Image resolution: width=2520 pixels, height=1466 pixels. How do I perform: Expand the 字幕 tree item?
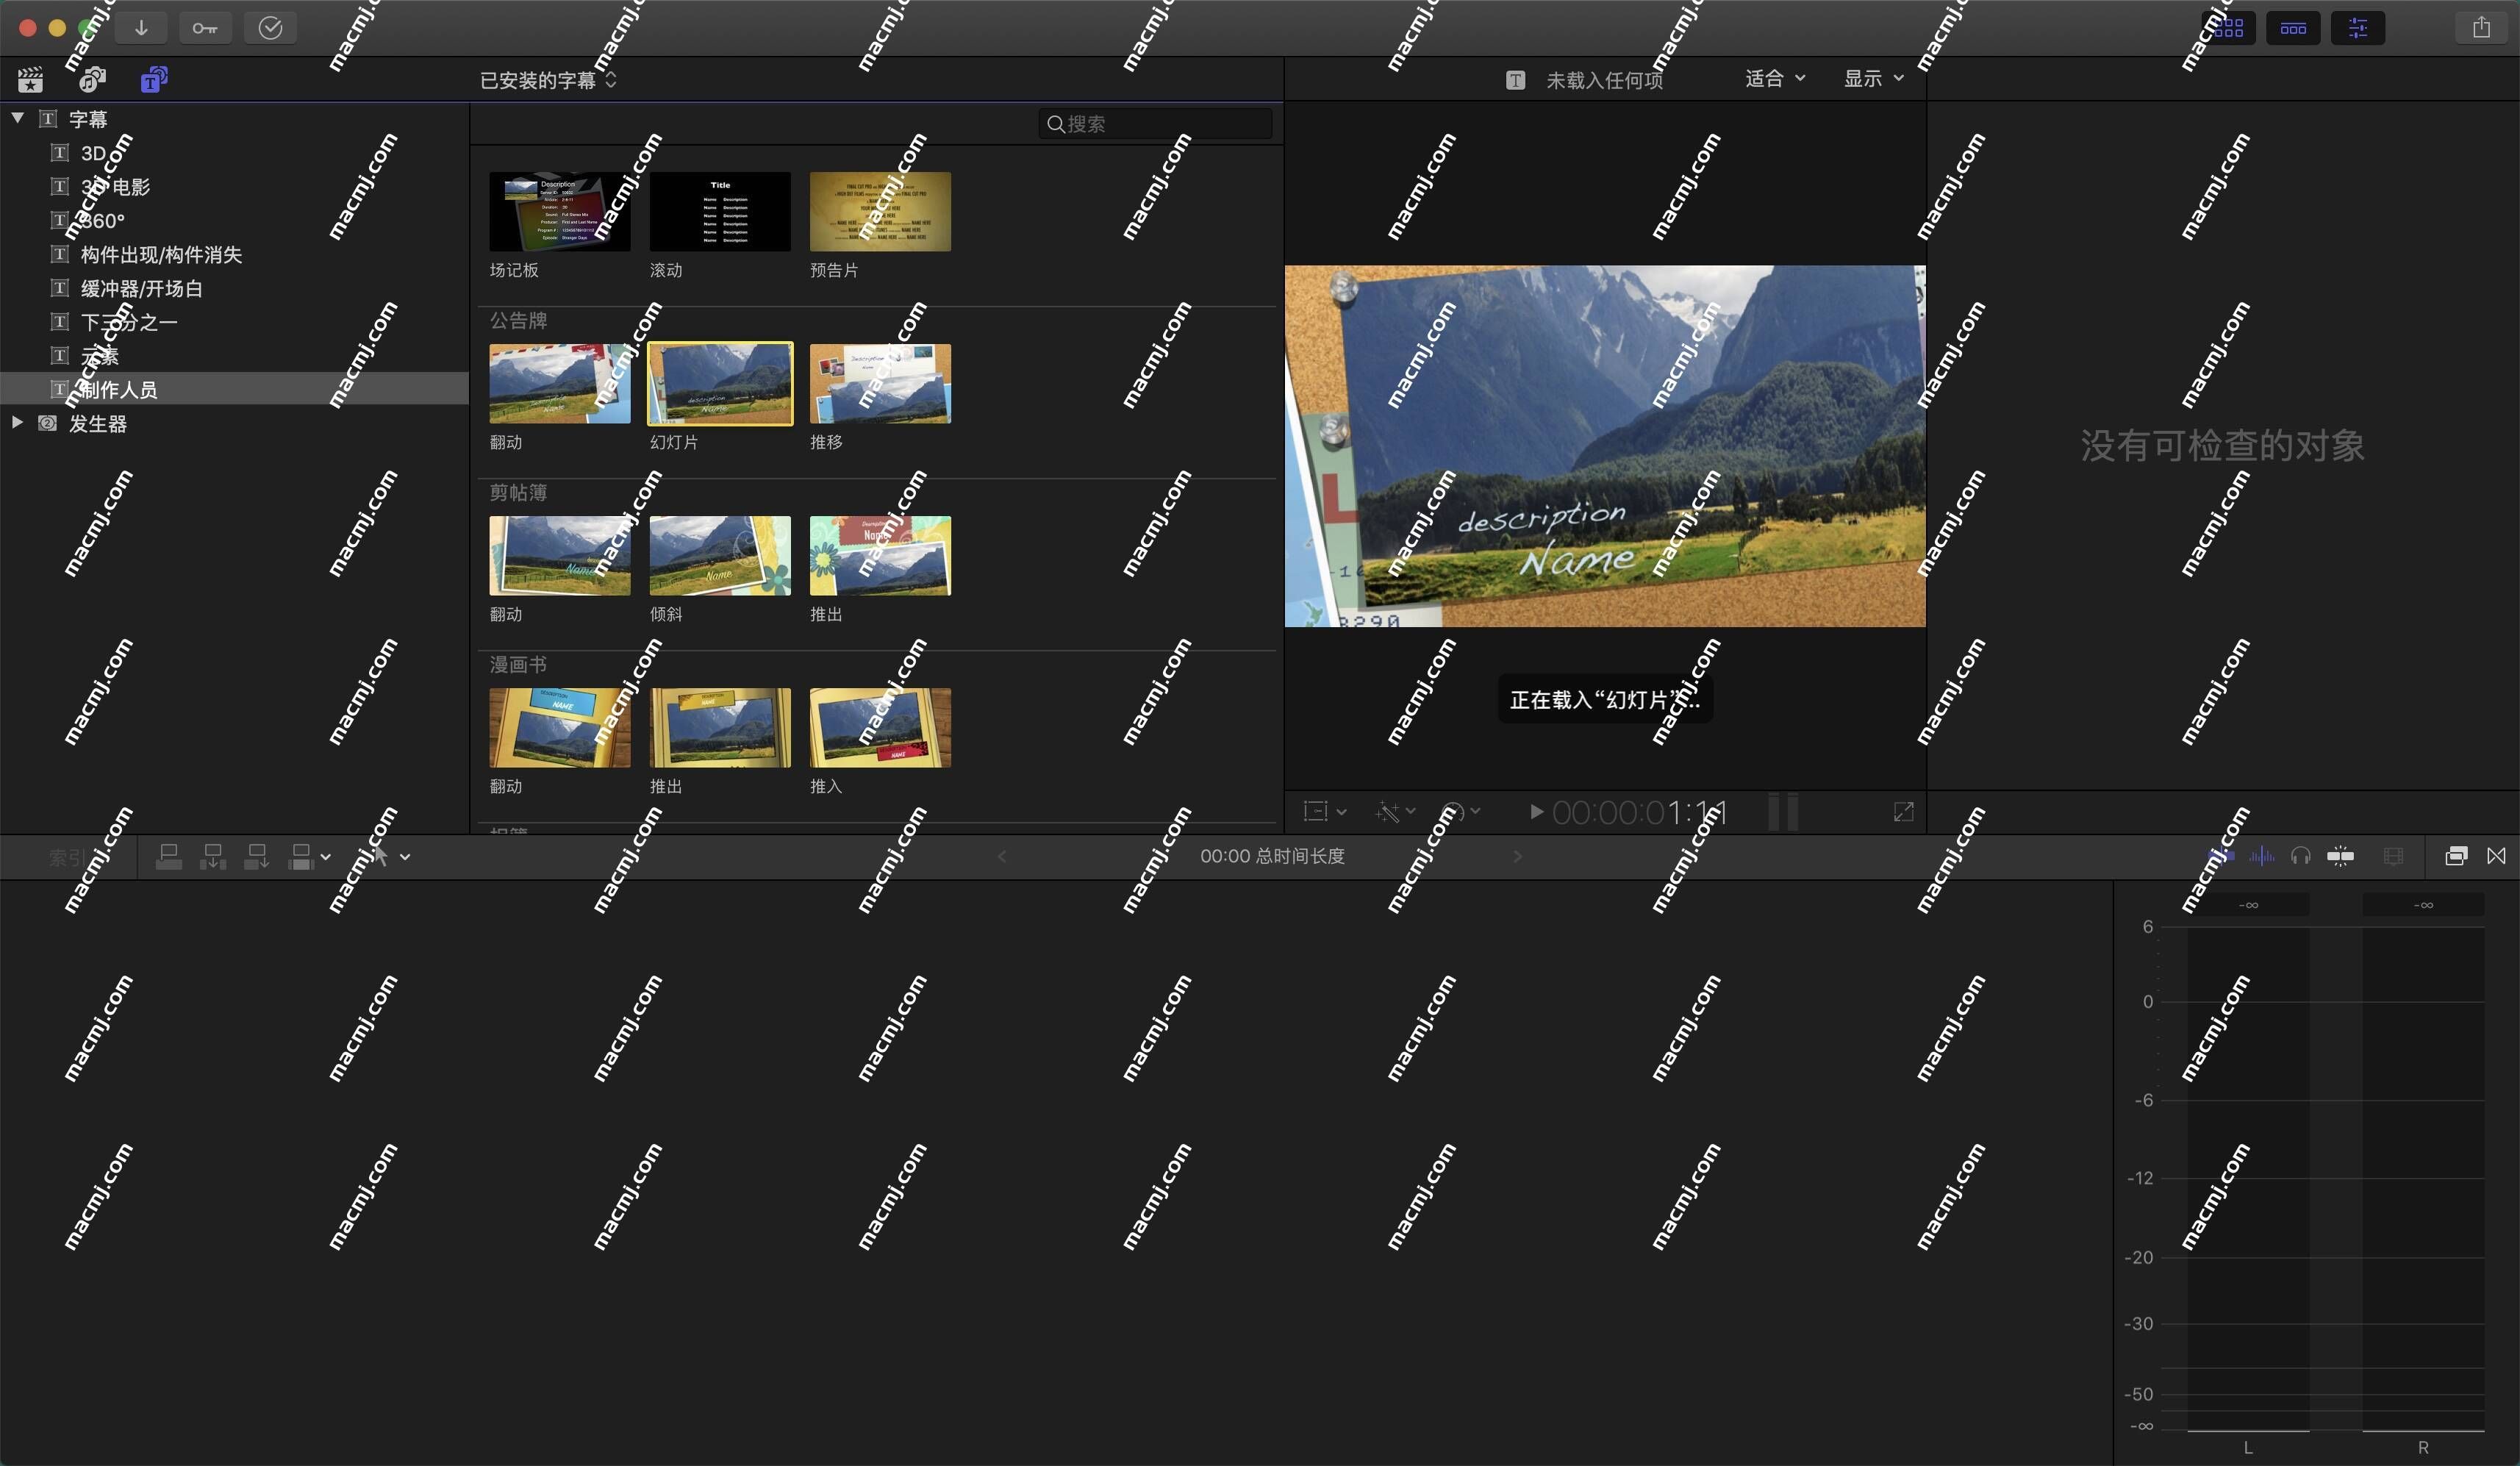[19, 118]
